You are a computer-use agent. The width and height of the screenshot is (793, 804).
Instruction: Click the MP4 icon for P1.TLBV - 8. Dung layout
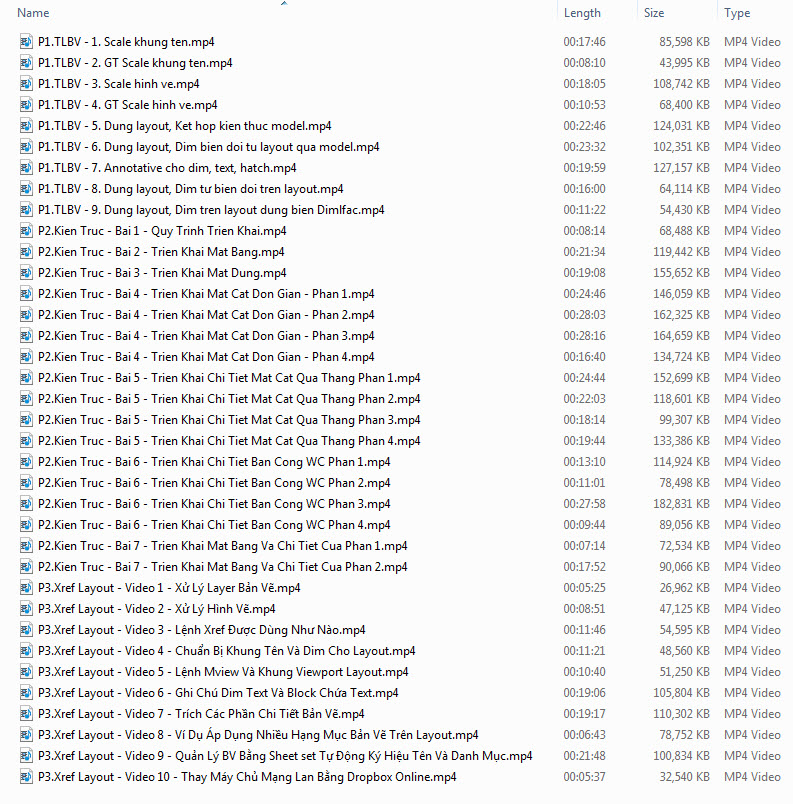[x=26, y=189]
